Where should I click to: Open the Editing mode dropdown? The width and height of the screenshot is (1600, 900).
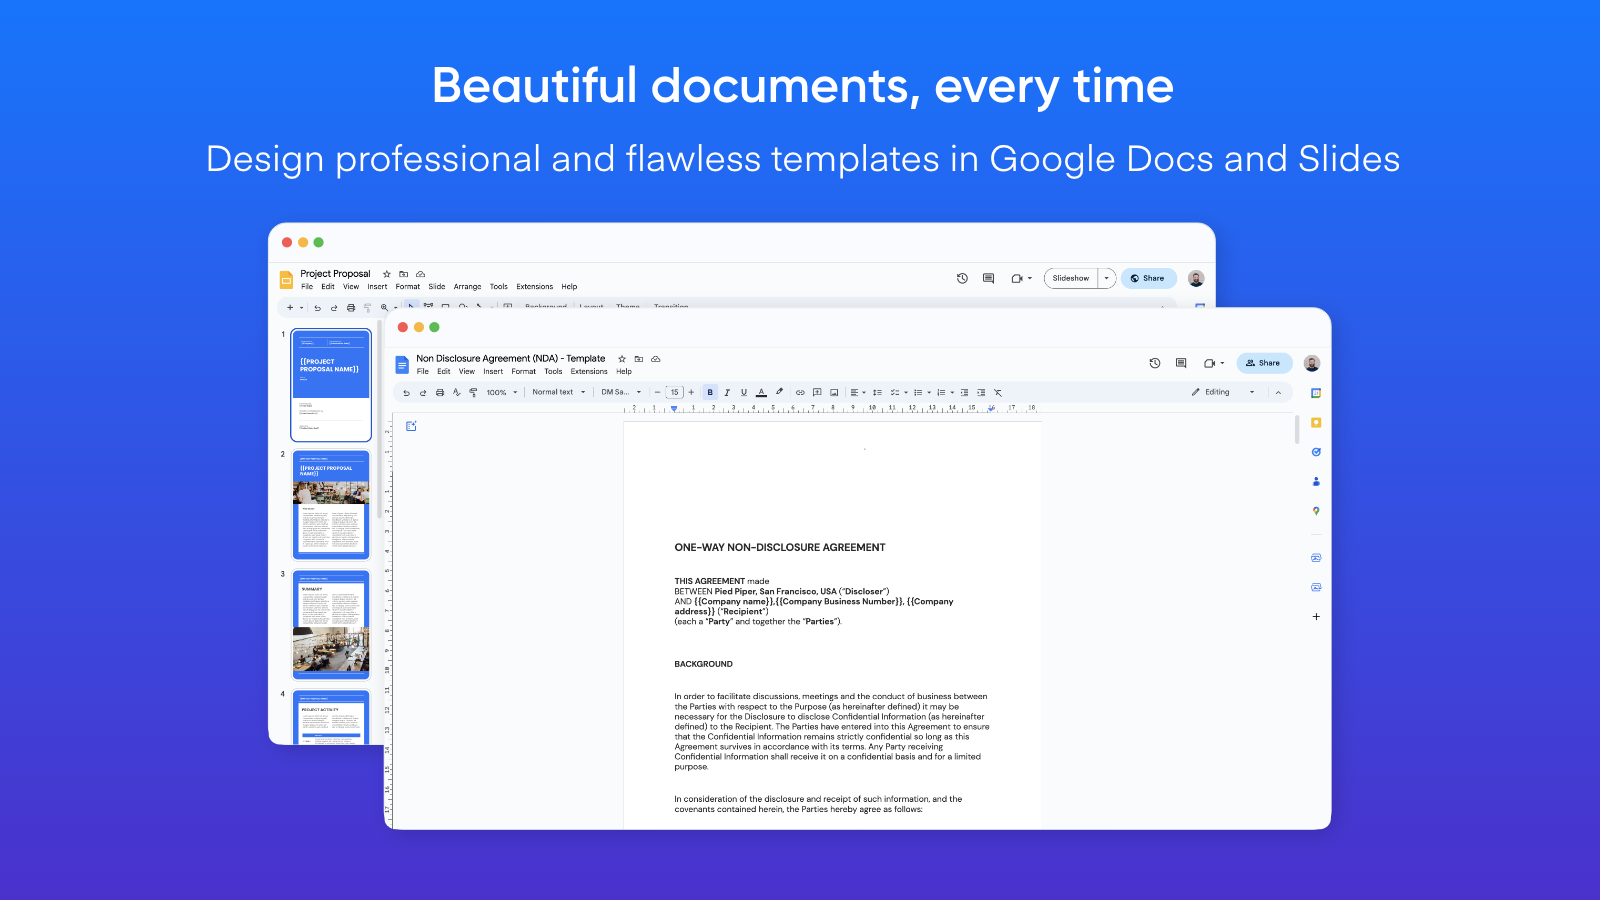click(x=1220, y=392)
